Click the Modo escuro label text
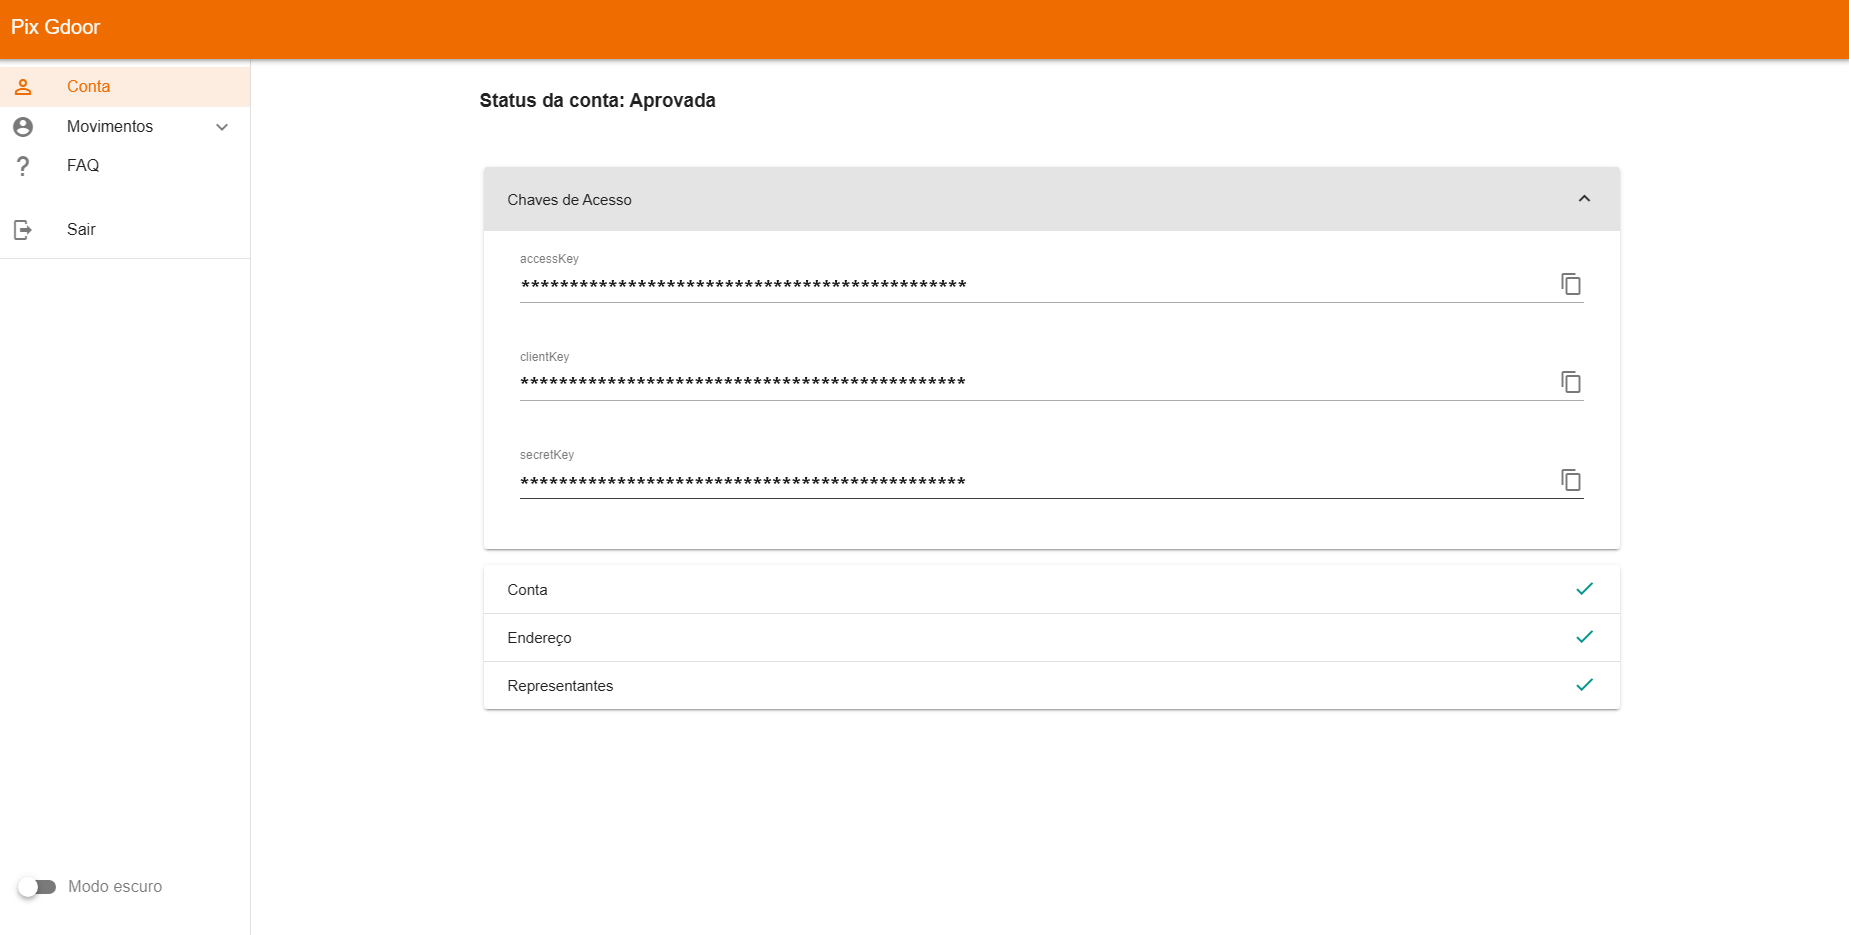The height and width of the screenshot is (935, 1849). click(x=115, y=887)
